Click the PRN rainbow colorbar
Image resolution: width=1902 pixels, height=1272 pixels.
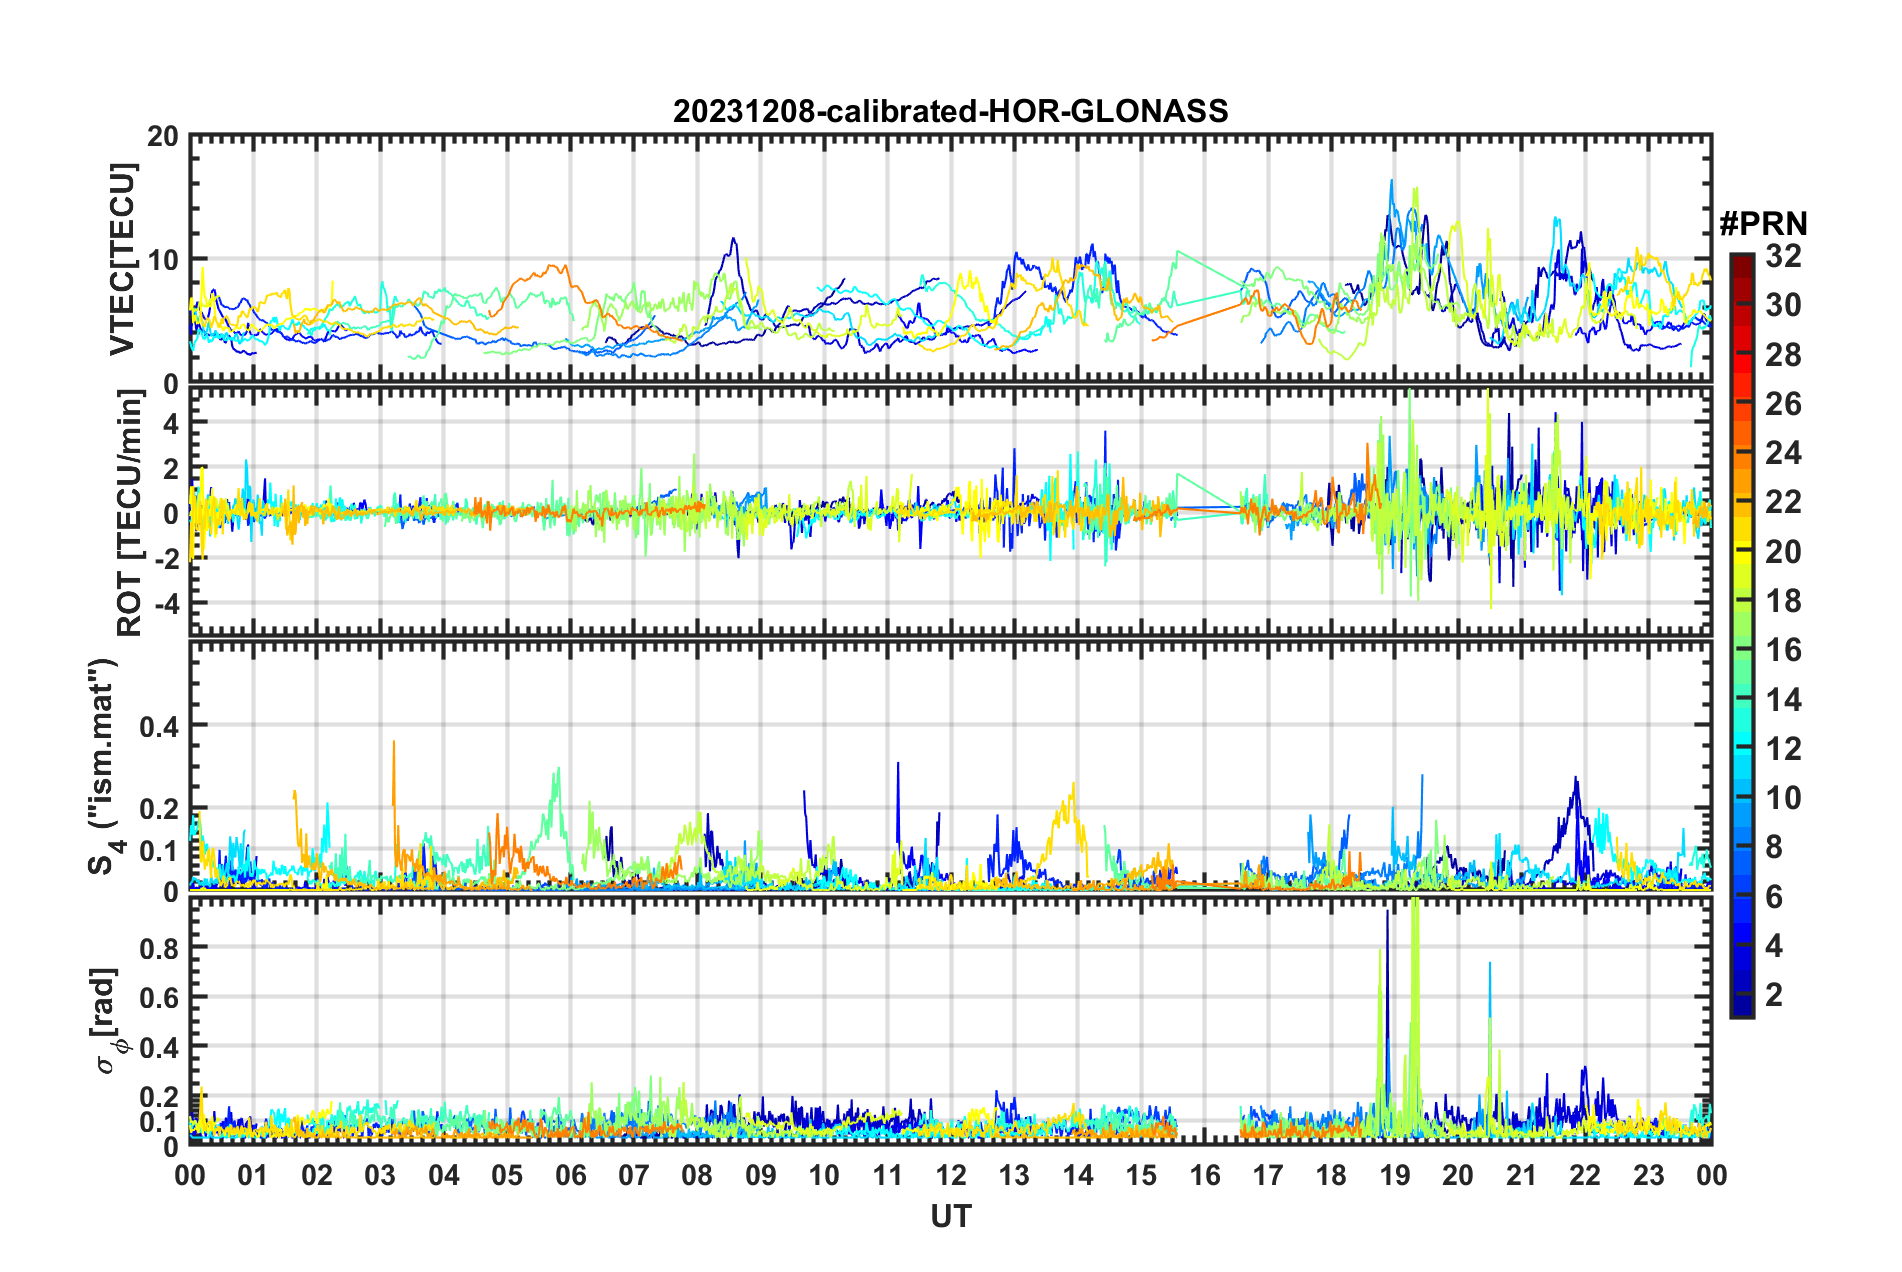[x=1741, y=636]
